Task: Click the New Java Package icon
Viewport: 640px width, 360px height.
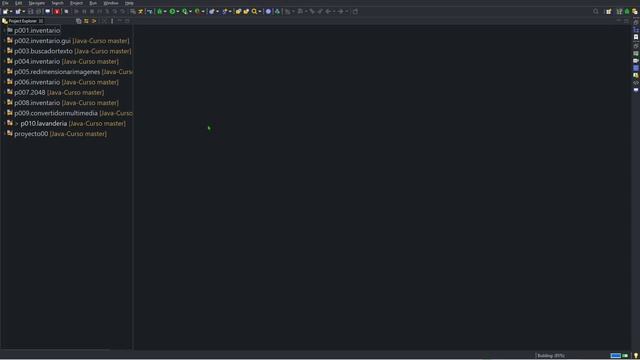Action: [x=212, y=11]
